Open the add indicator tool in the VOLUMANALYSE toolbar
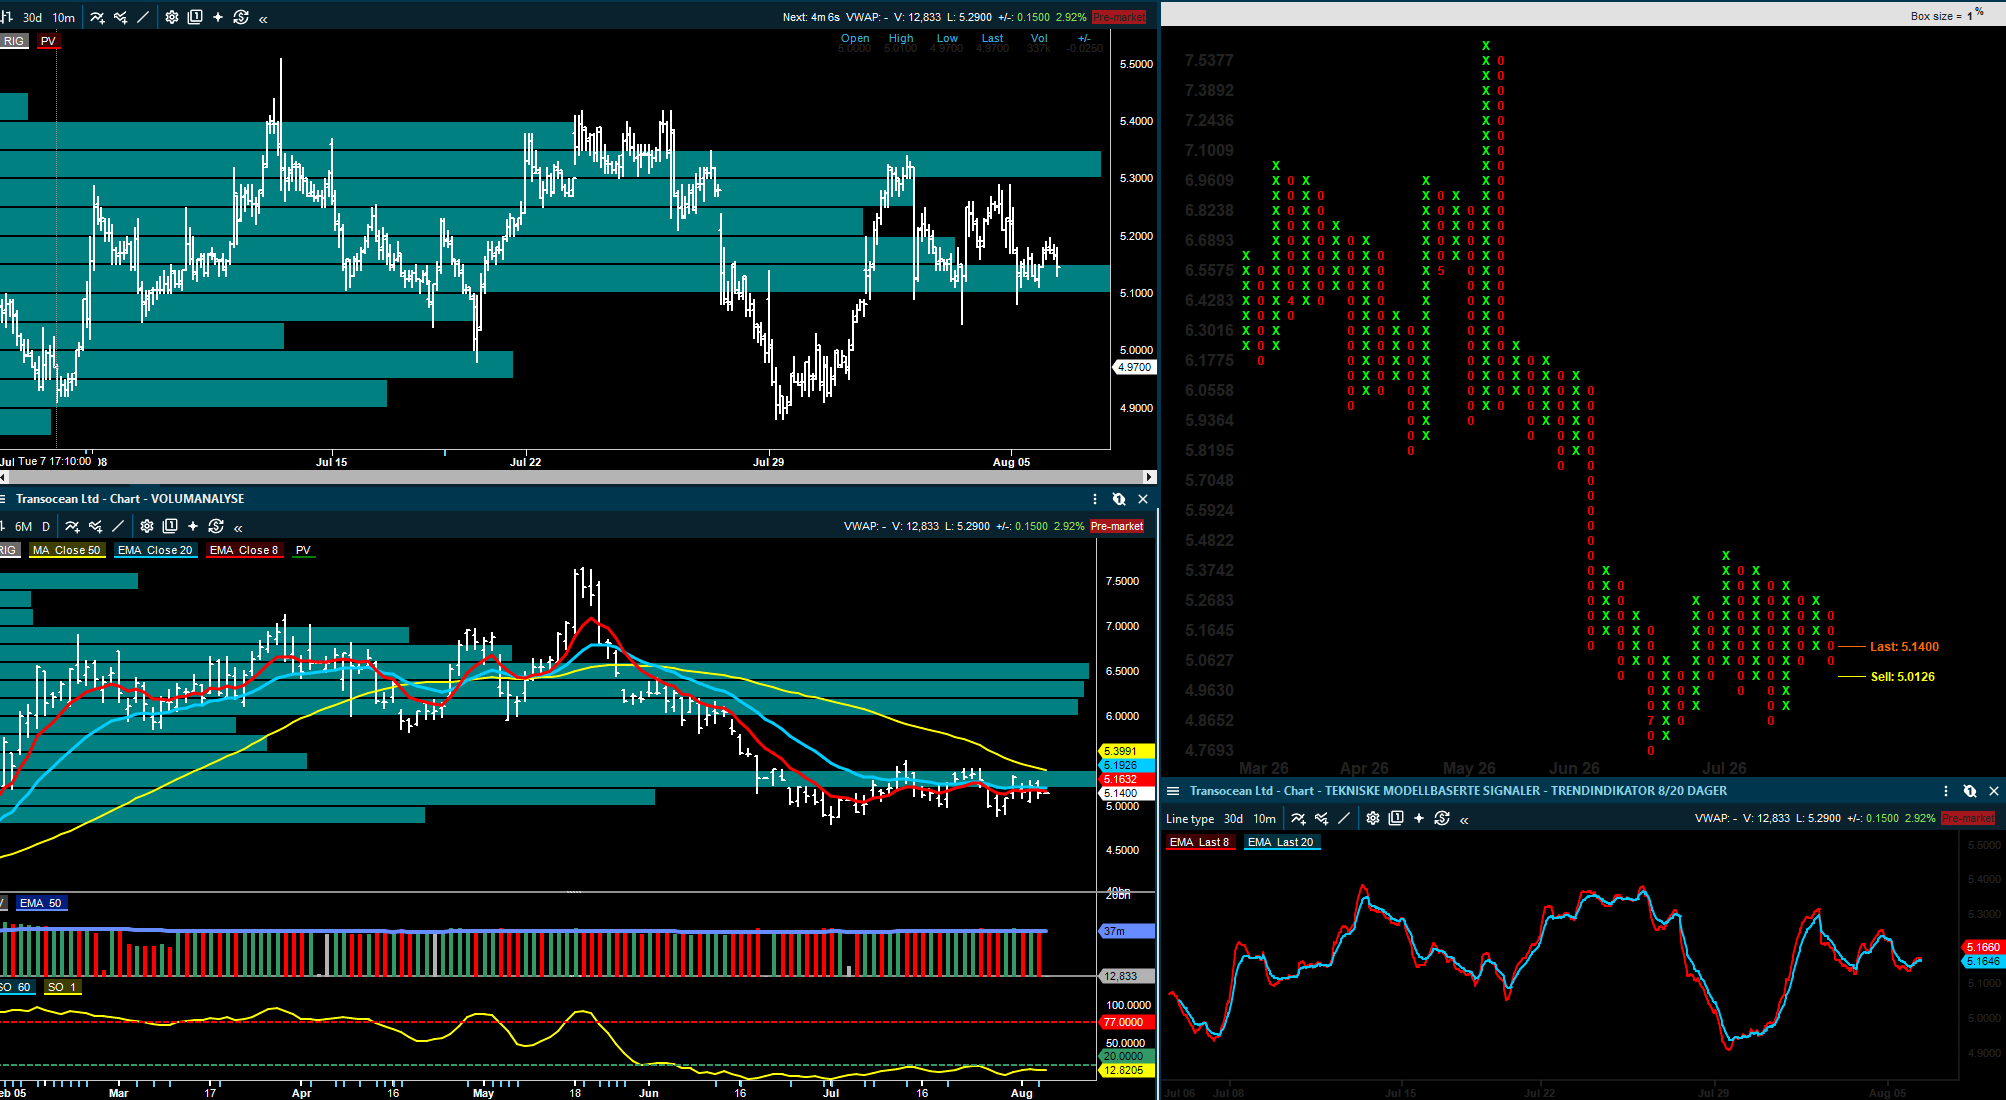The width and height of the screenshot is (2006, 1100). 72,526
